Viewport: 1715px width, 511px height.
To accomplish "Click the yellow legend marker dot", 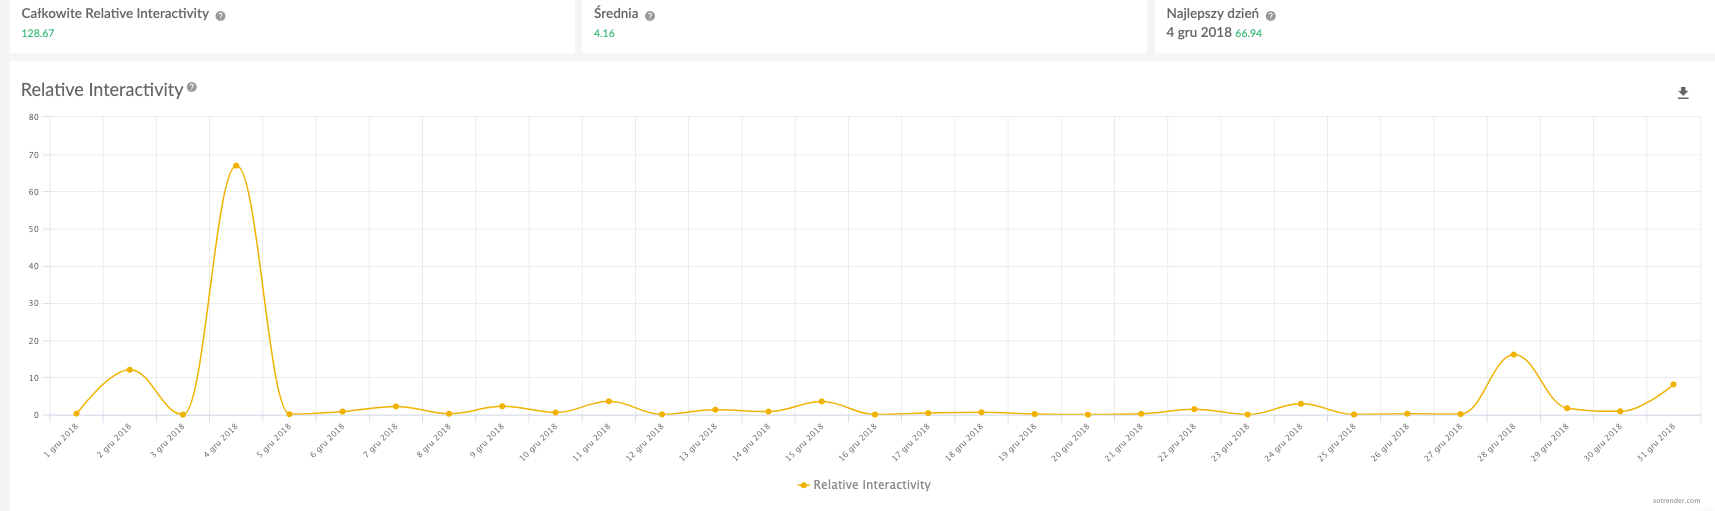I will (803, 485).
